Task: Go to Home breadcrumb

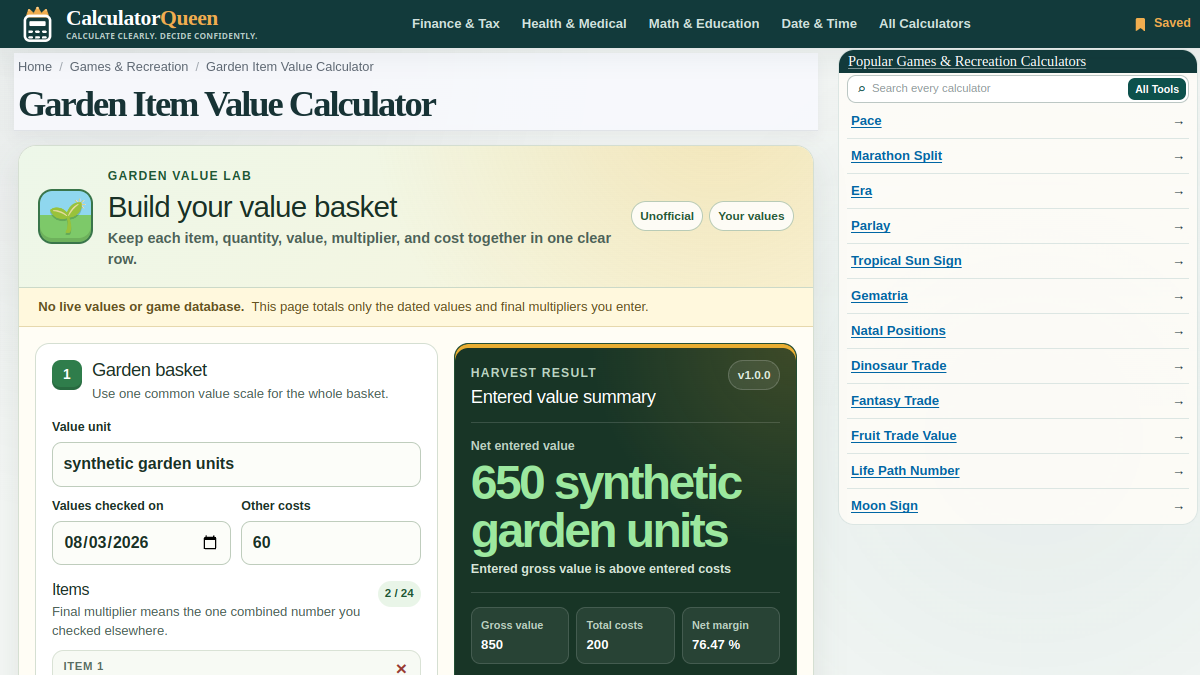Action: coord(35,67)
